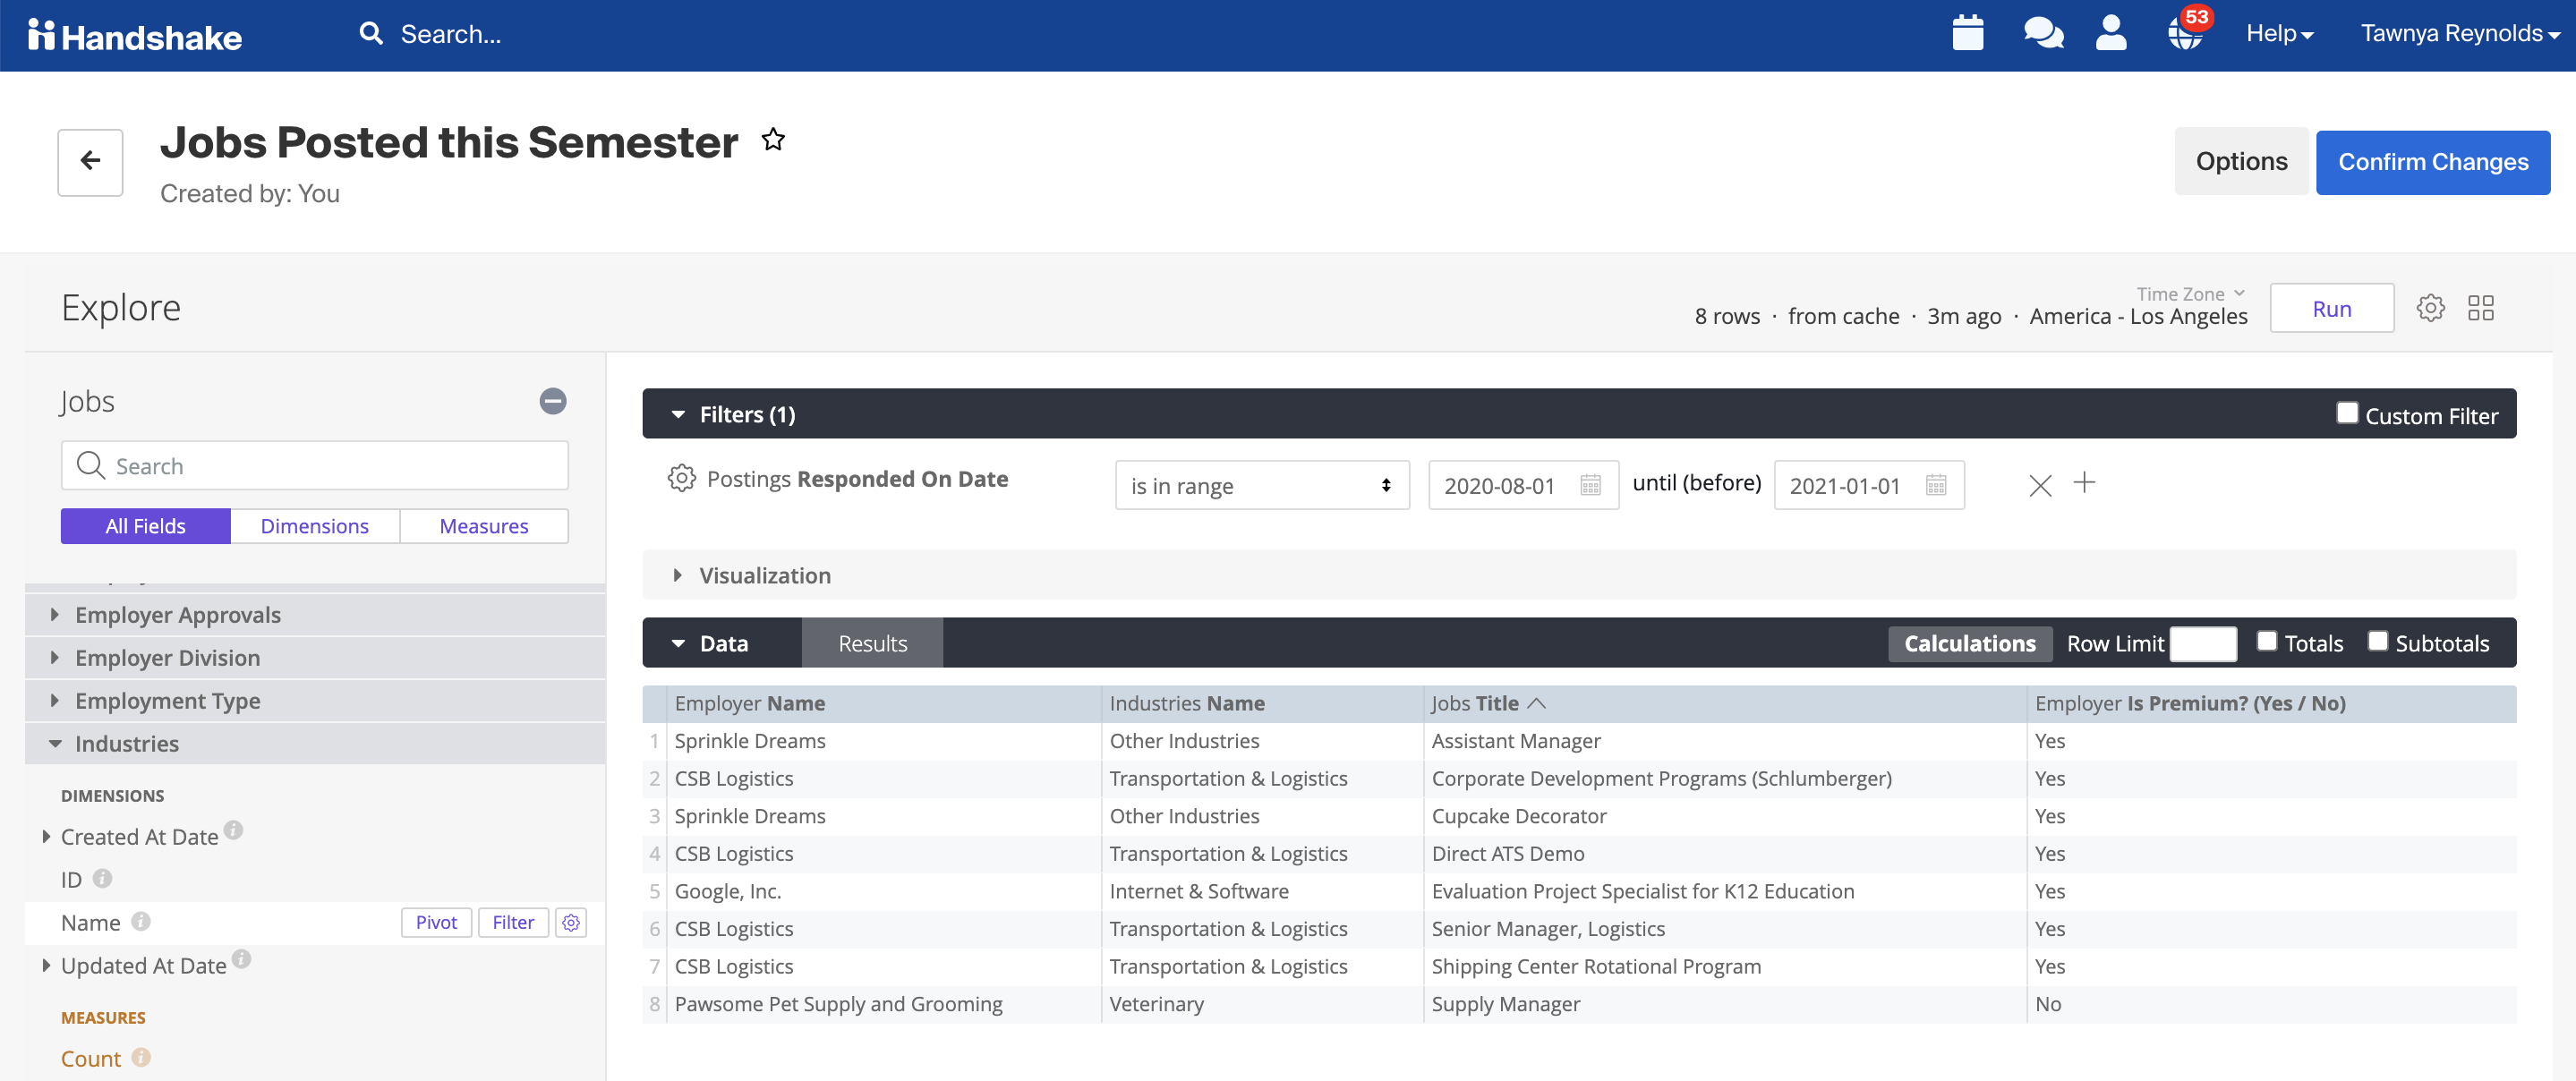Expand Updated At Date dimension
The height and width of the screenshot is (1081, 2576).
tap(45, 965)
